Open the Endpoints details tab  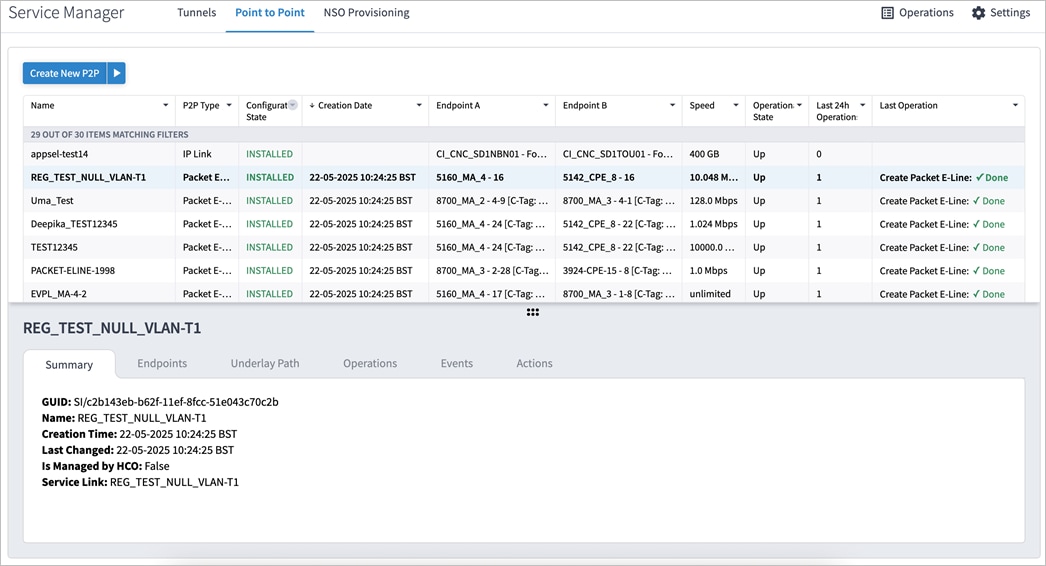click(162, 364)
